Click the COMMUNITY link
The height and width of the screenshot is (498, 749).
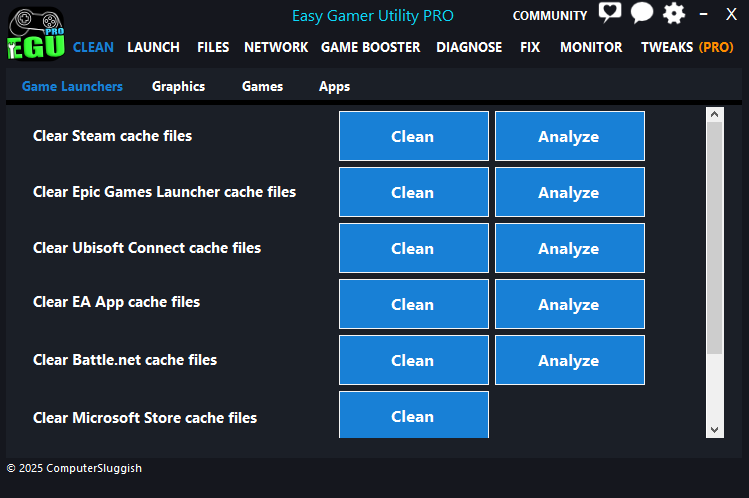tap(549, 15)
